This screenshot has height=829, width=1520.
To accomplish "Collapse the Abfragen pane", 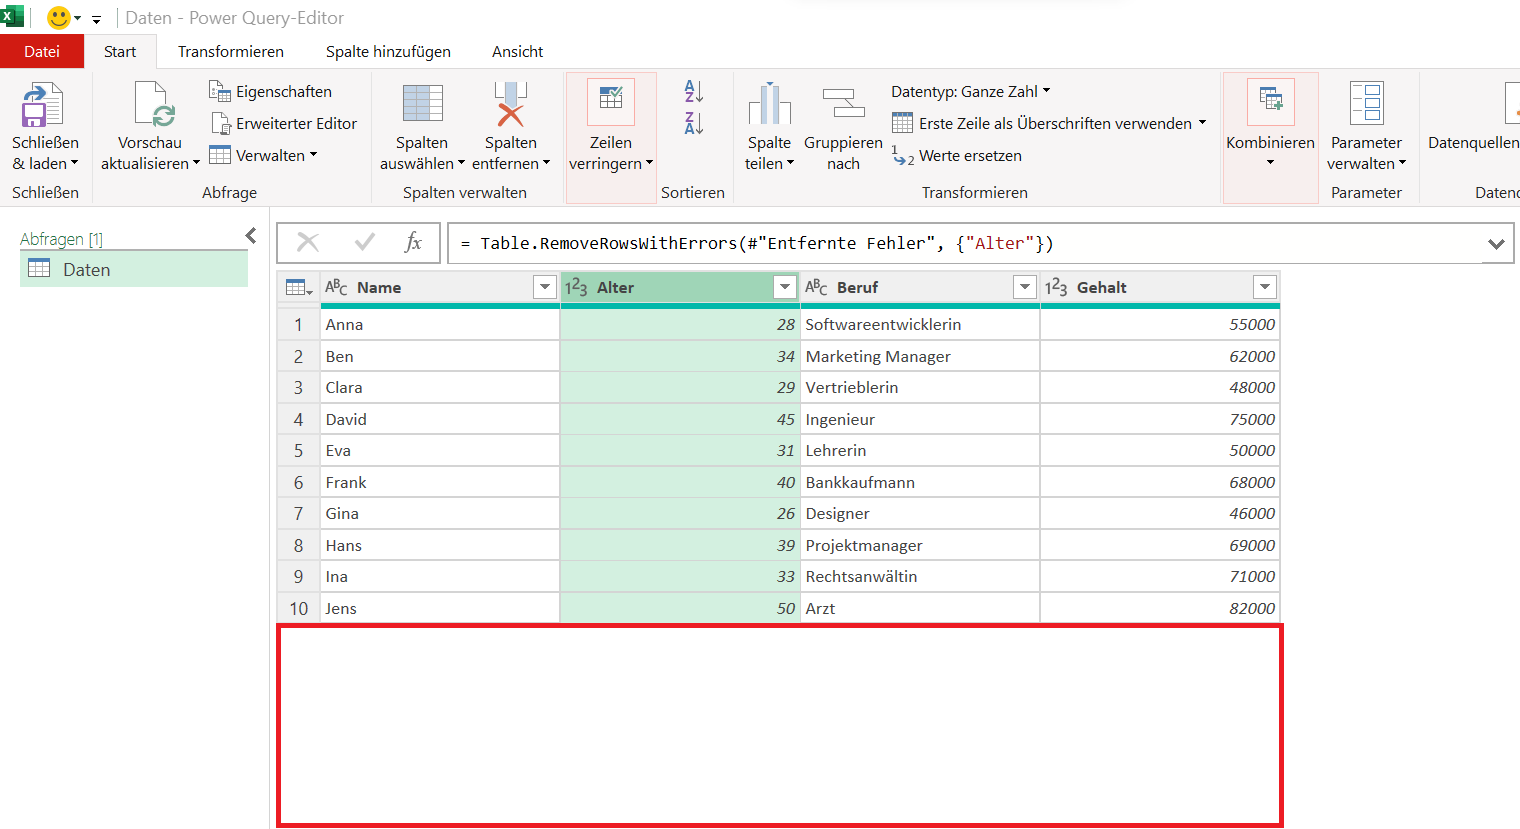I will (251, 236).
